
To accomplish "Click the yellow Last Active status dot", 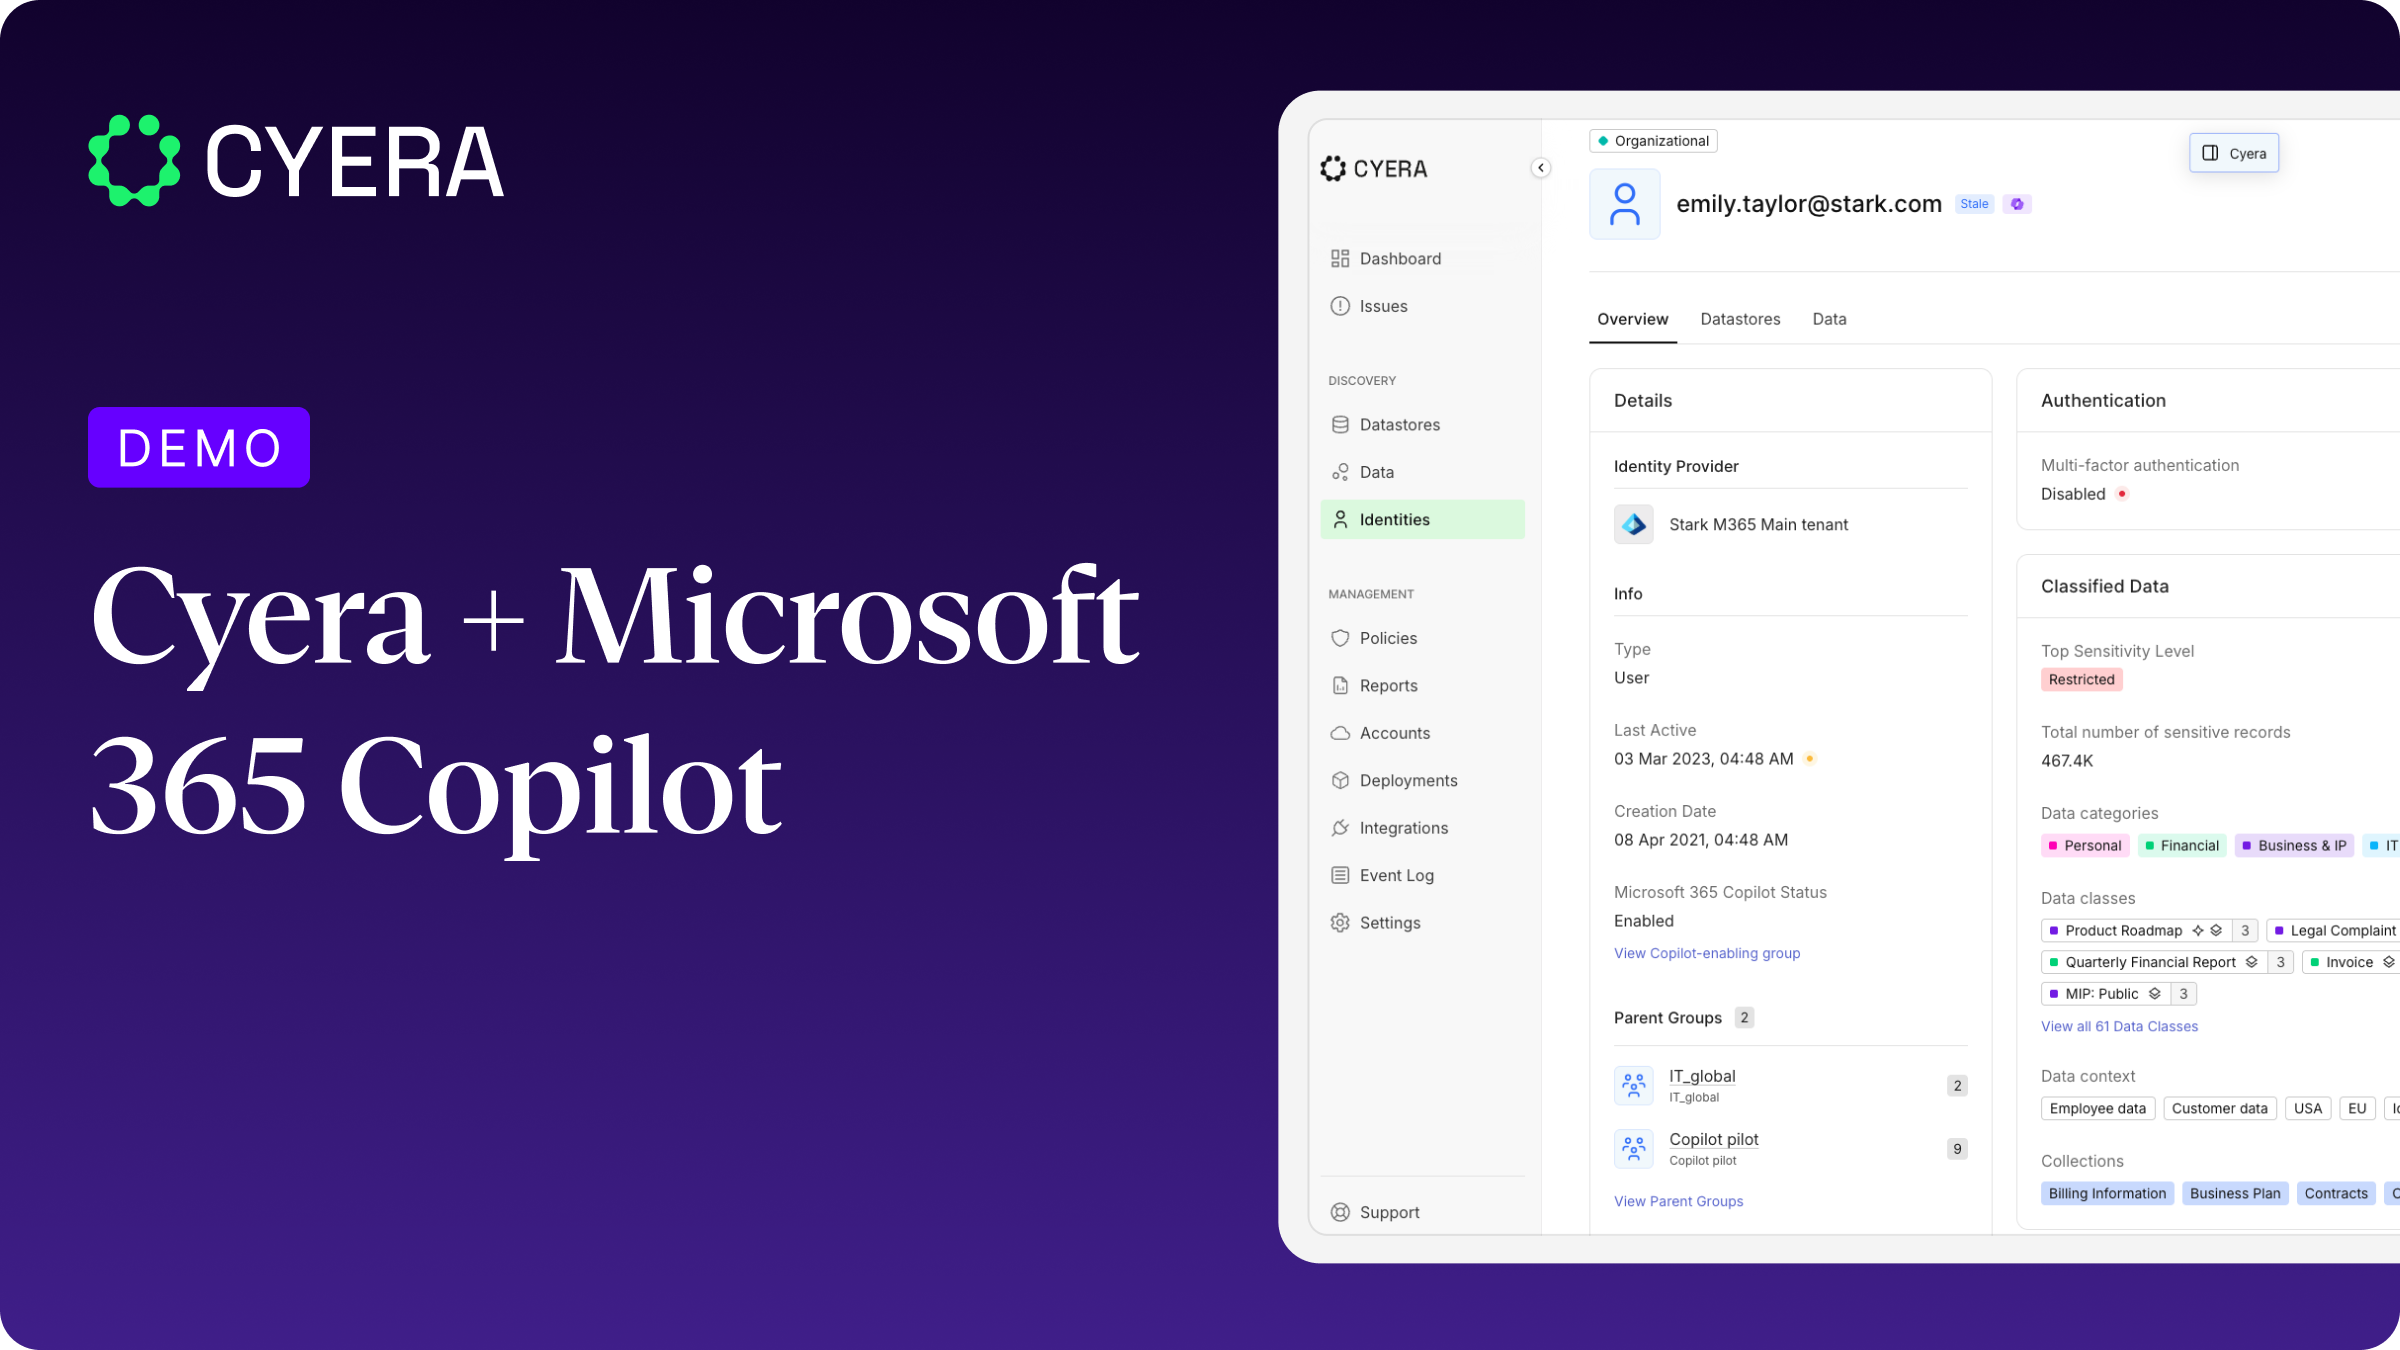I will (1809, 759).
